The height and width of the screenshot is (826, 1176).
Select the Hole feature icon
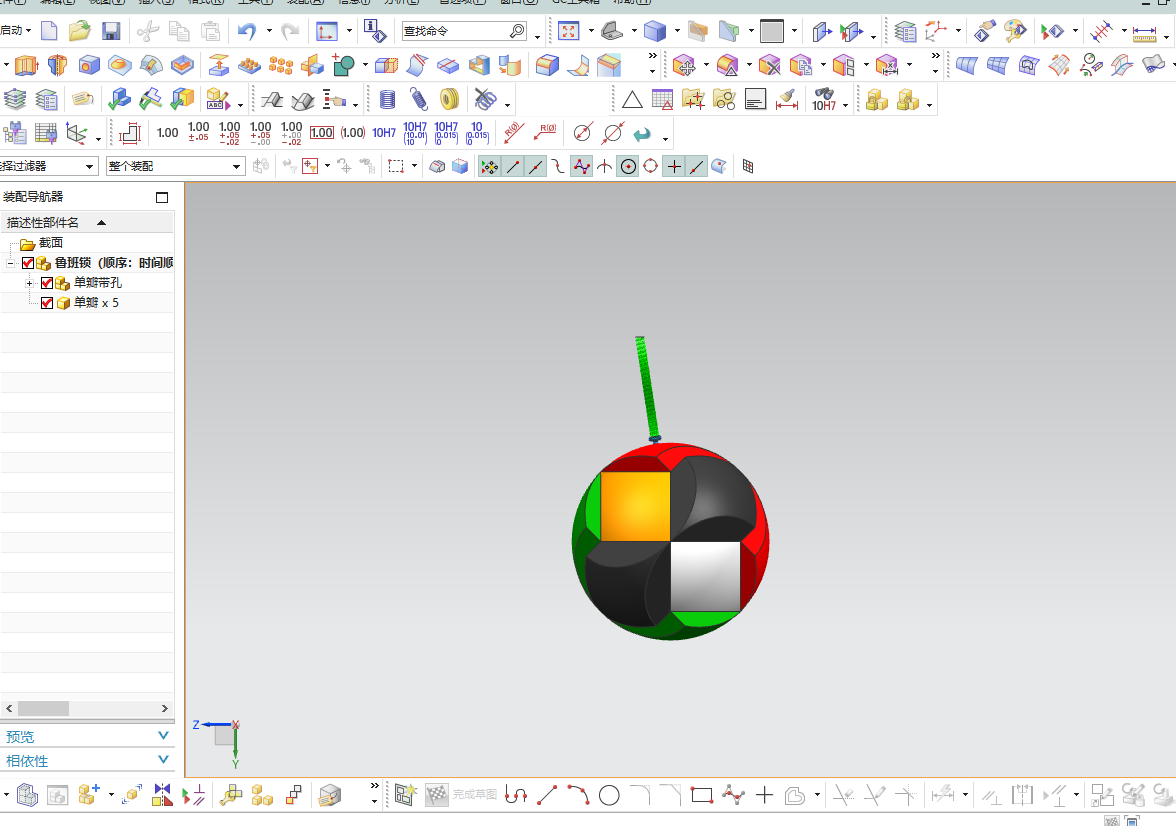pyautogui.click(x=89, y=65)
